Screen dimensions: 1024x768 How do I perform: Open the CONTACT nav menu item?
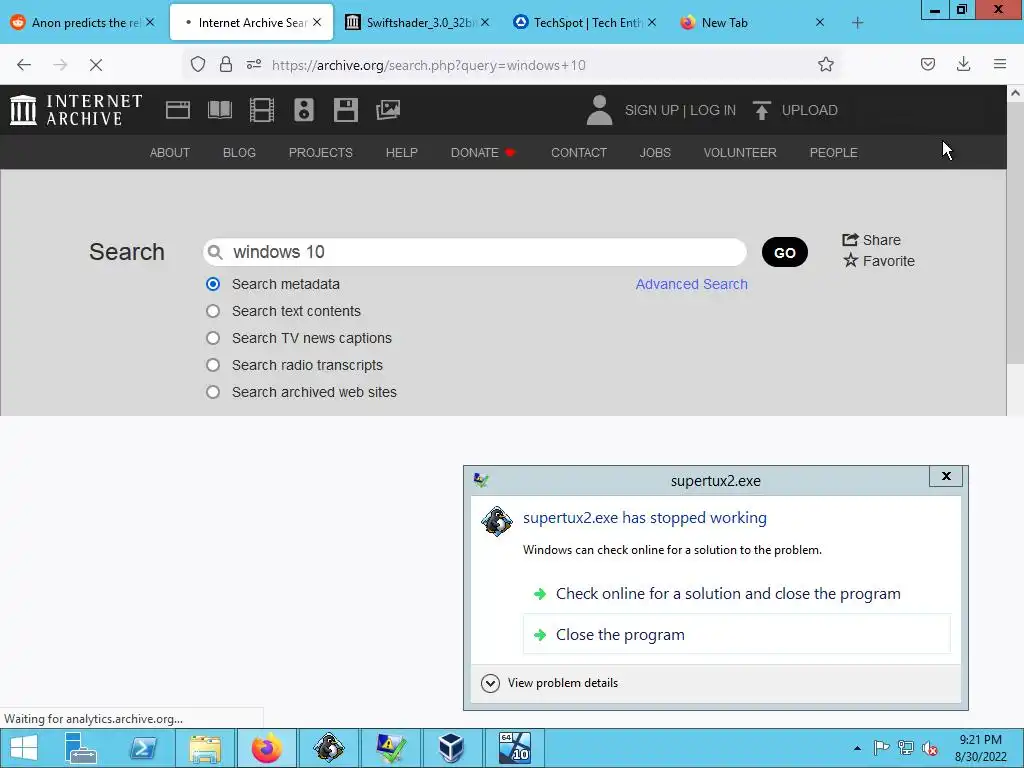579,152
